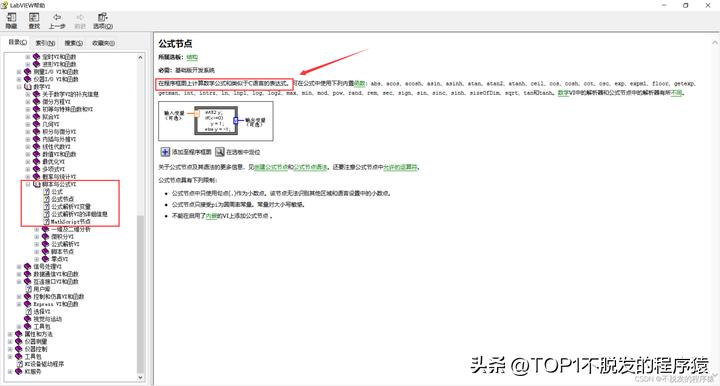Select 脚本节点 in the tree
This screenshot has width=720, height=386.
(x=62, y=252)
